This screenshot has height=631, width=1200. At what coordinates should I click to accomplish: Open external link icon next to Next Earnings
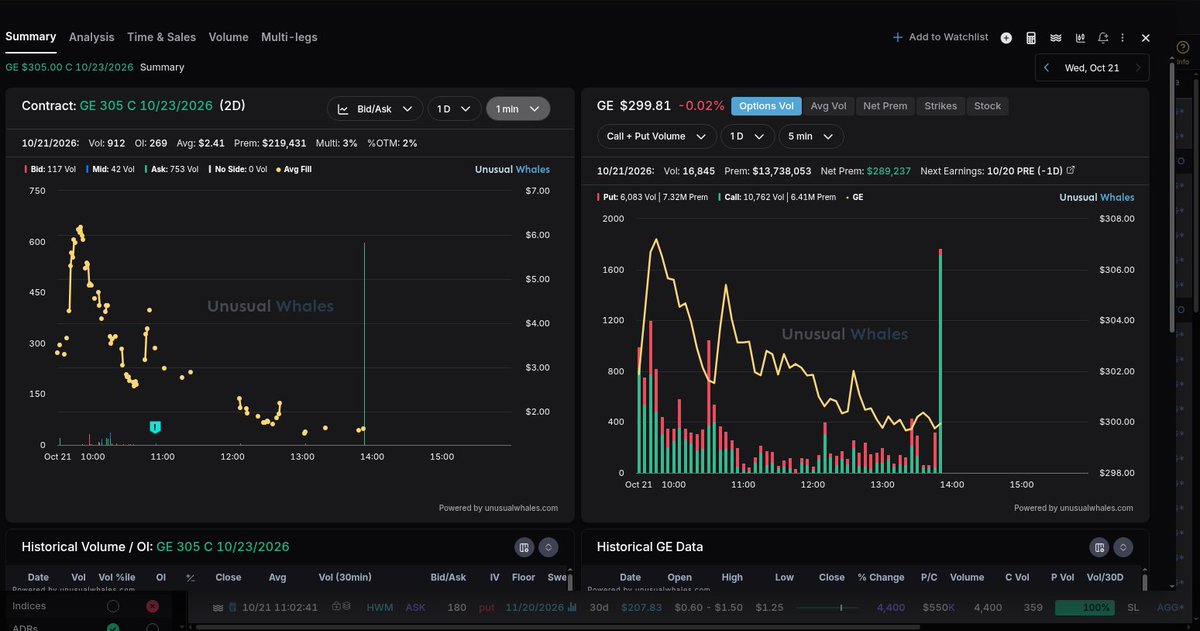[x=1071, y=171]
